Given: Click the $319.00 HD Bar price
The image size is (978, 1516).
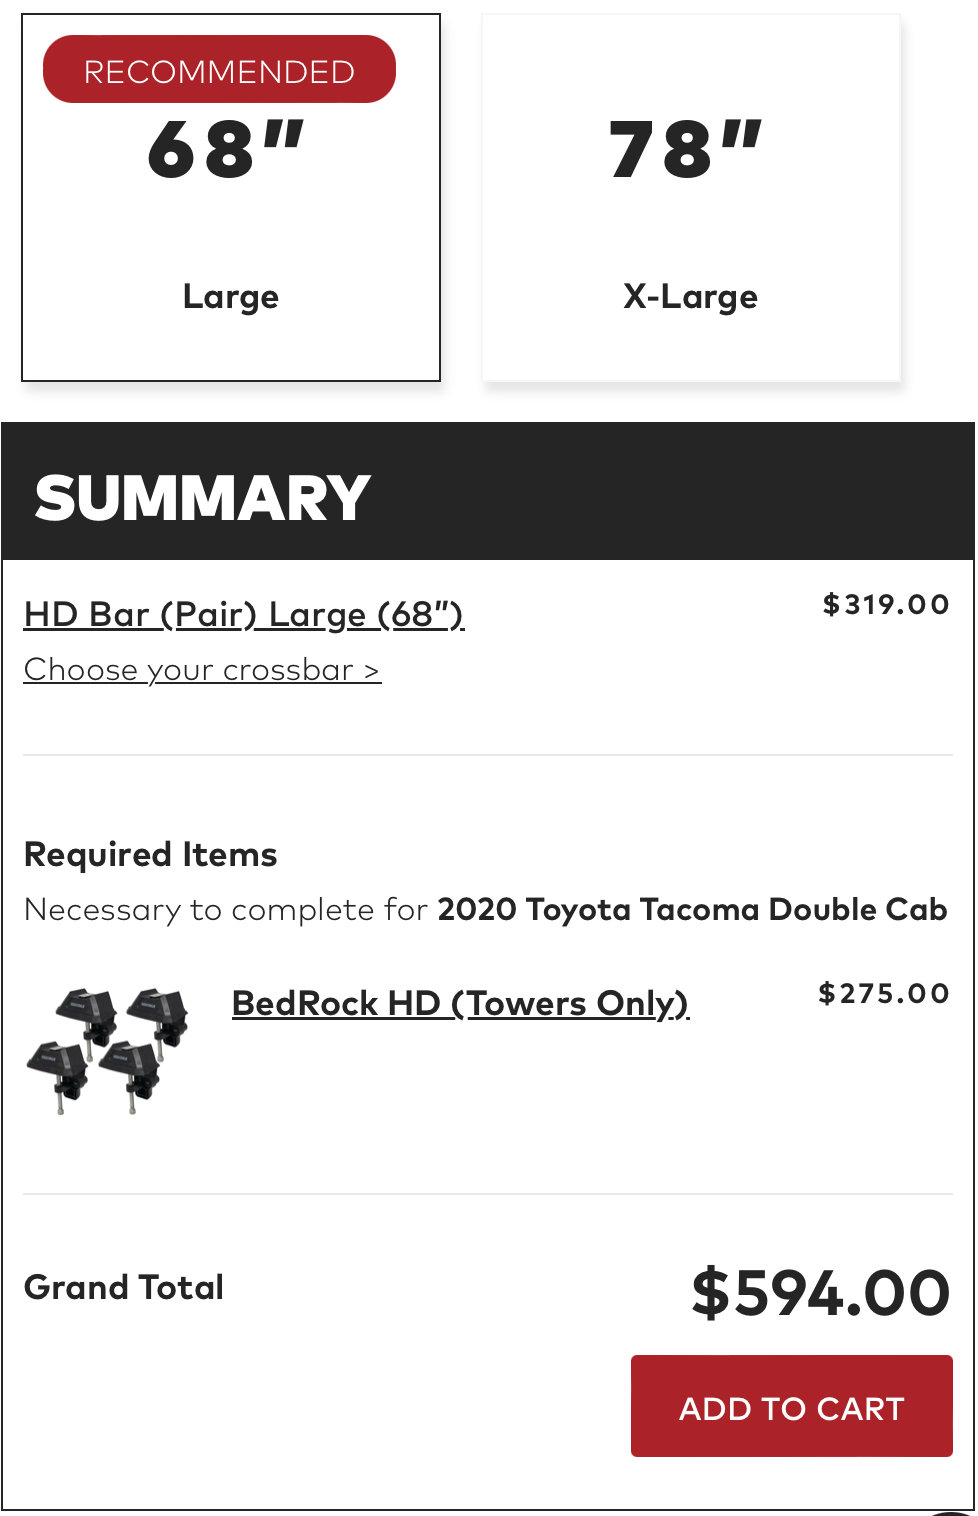Looking at the screenshot, I should [886, 605].
